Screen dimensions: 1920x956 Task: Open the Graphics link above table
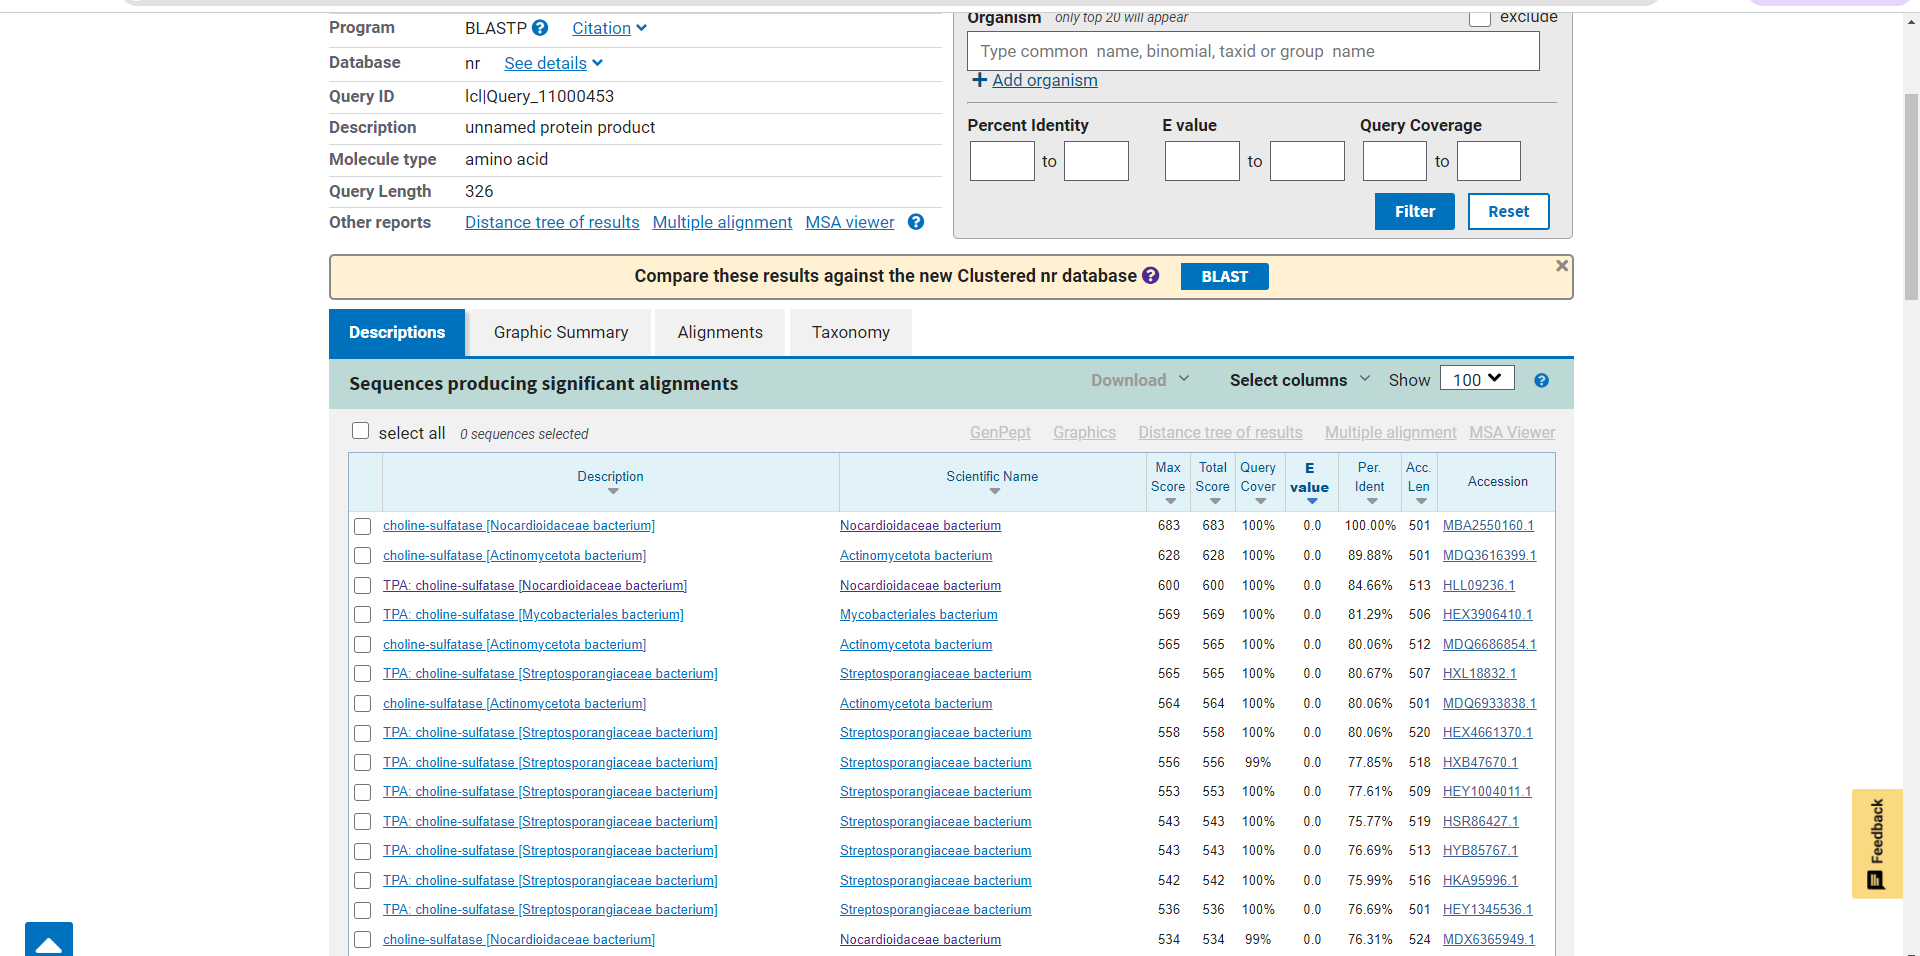point(1084,432)
